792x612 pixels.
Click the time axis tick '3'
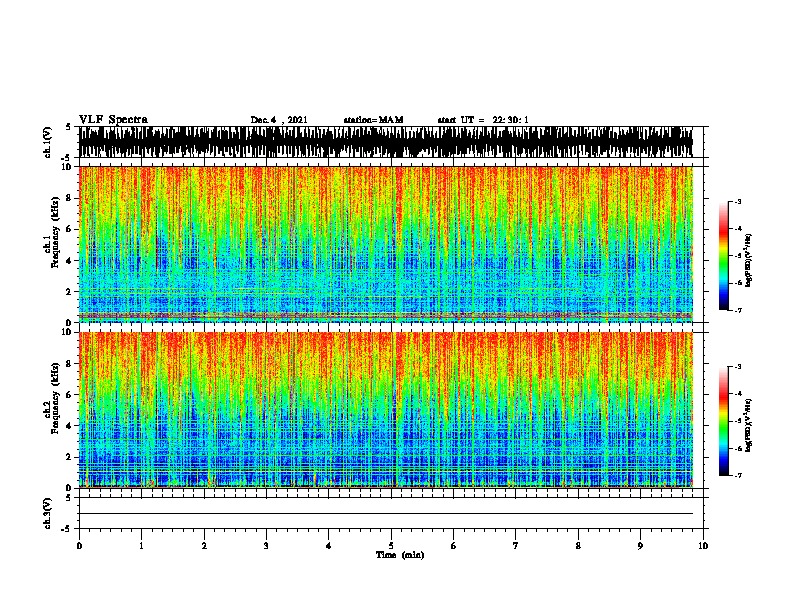pyautogui.click(x=266, y=546)
